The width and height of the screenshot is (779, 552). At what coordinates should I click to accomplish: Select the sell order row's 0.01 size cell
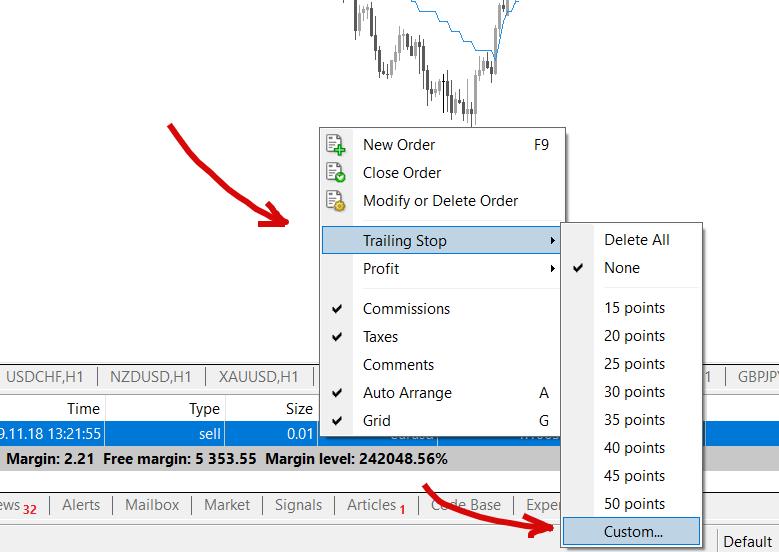pos(271,434)
